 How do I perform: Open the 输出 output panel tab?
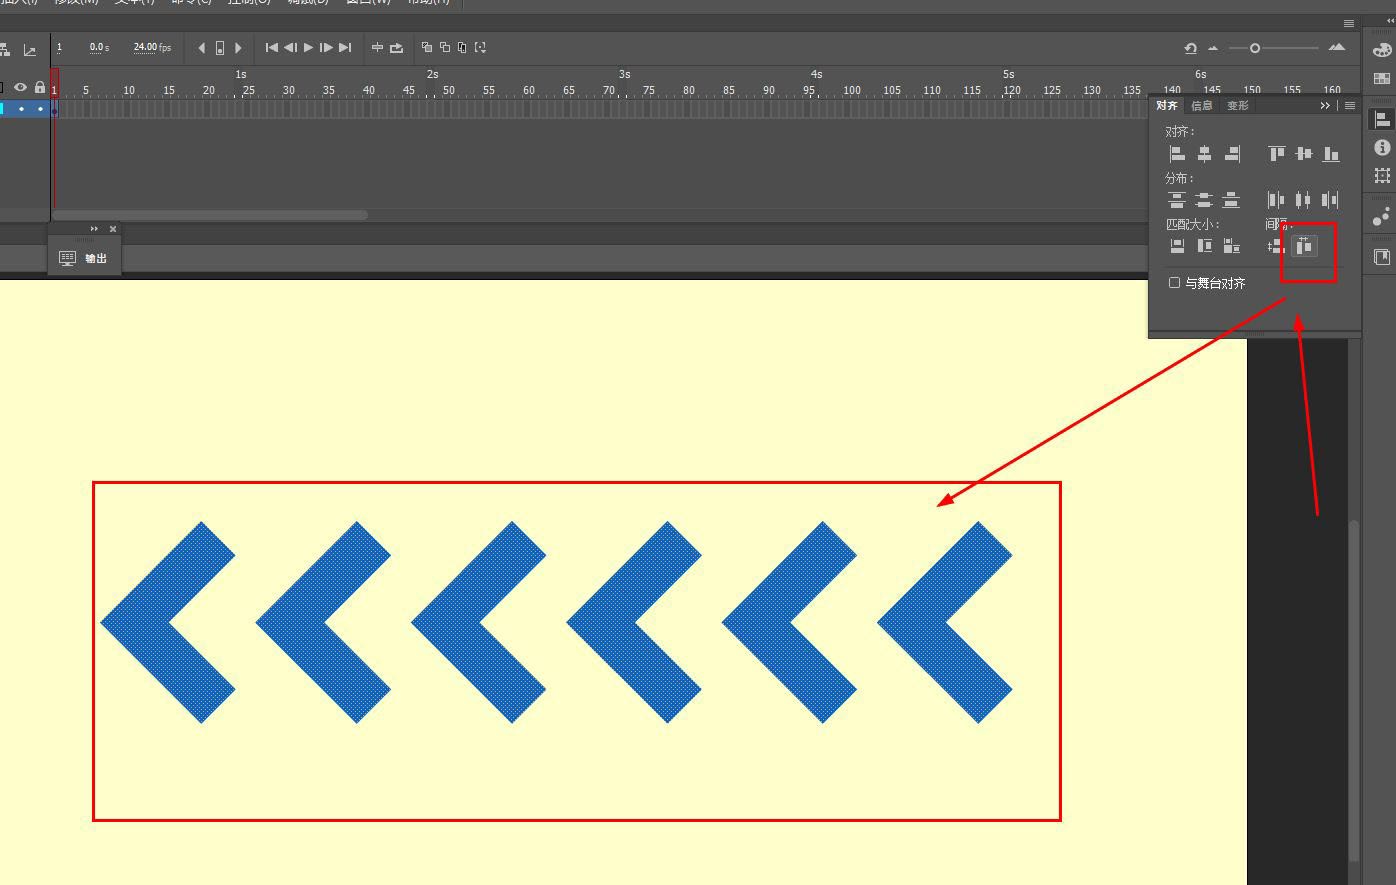point(84,258)
